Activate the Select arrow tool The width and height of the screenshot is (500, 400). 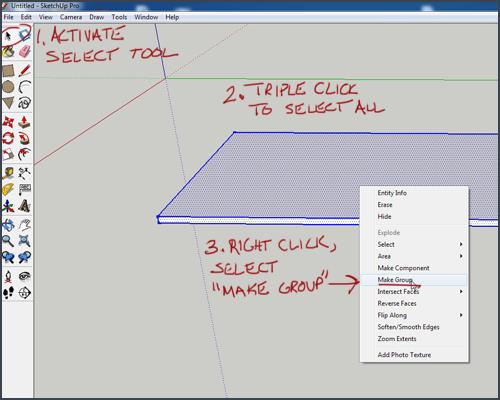point(8,36)
